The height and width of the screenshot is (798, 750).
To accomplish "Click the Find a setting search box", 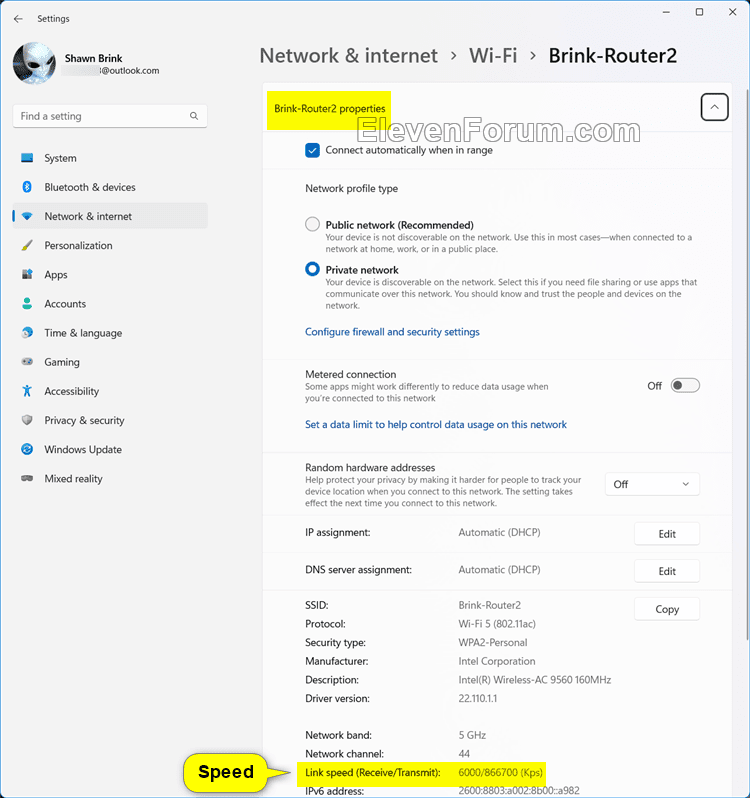I will [110, 116].
